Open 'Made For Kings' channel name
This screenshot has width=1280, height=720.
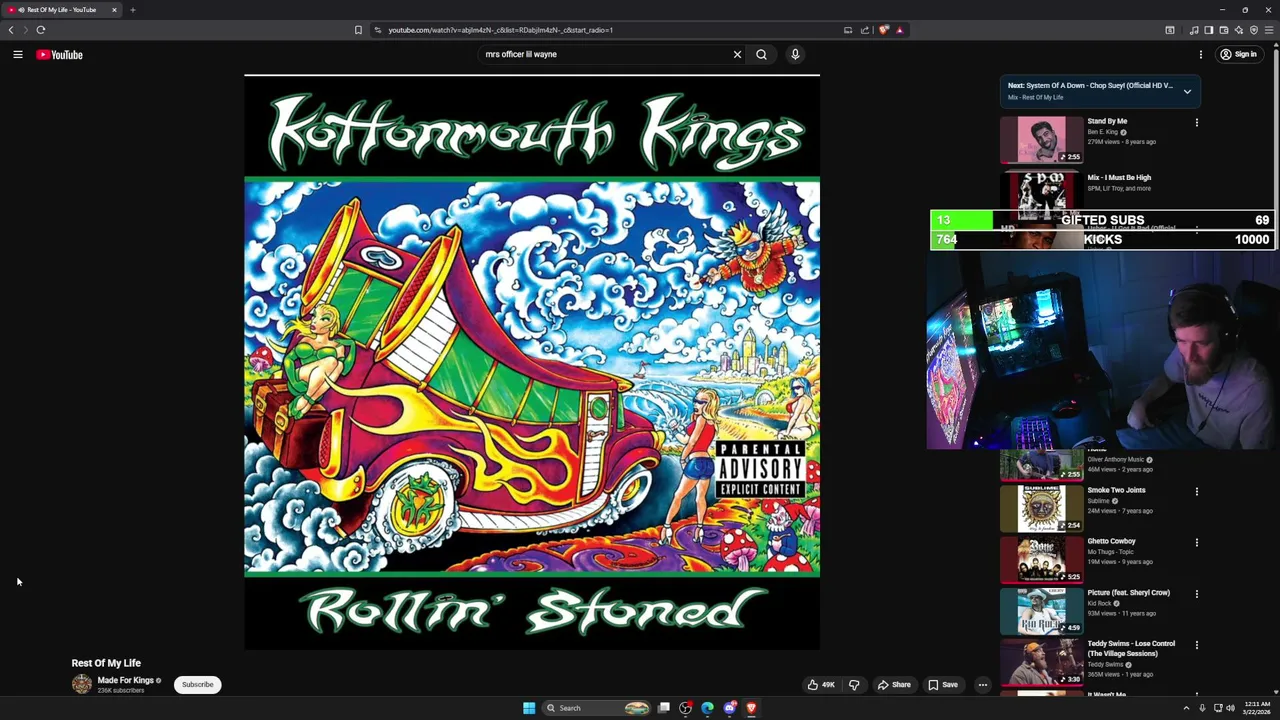pyautogui.click(x=125, y=680)
